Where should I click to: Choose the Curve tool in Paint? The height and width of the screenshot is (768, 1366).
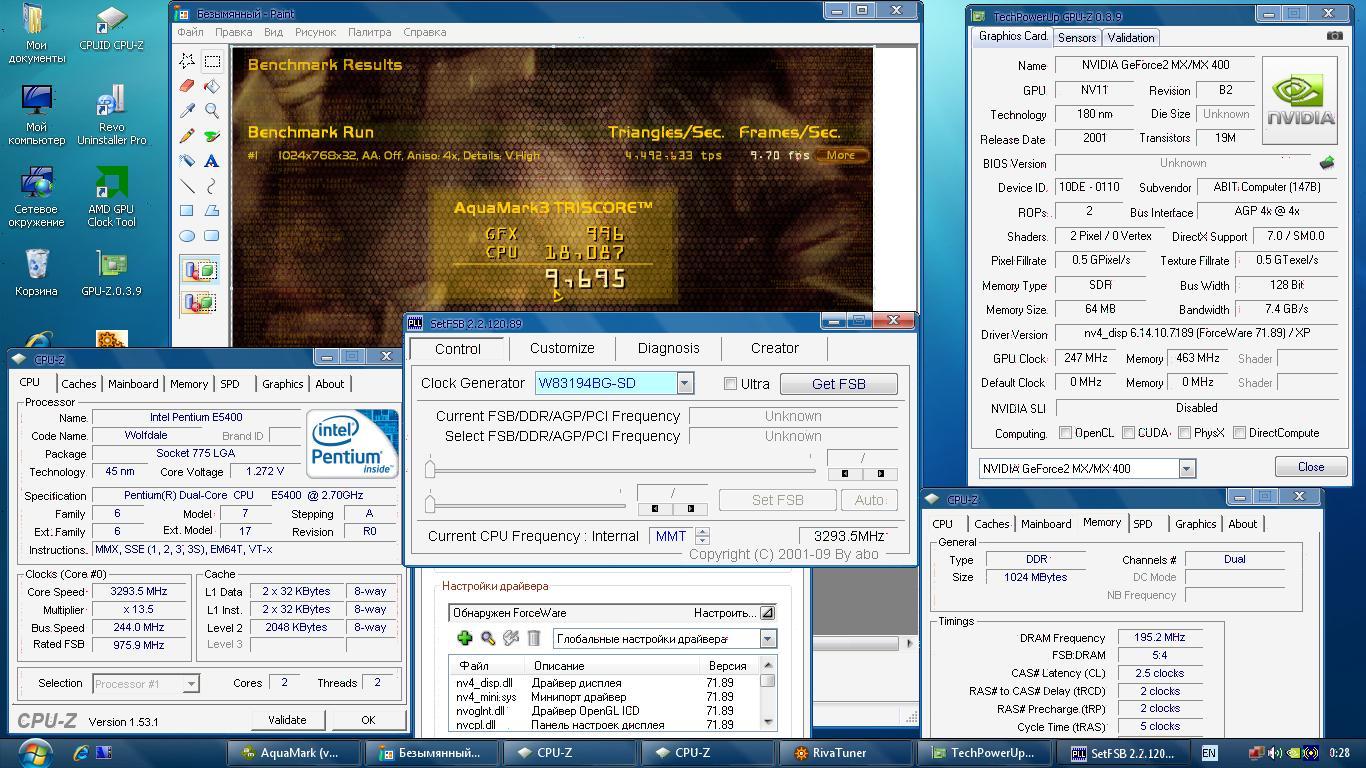coord(212,186)
